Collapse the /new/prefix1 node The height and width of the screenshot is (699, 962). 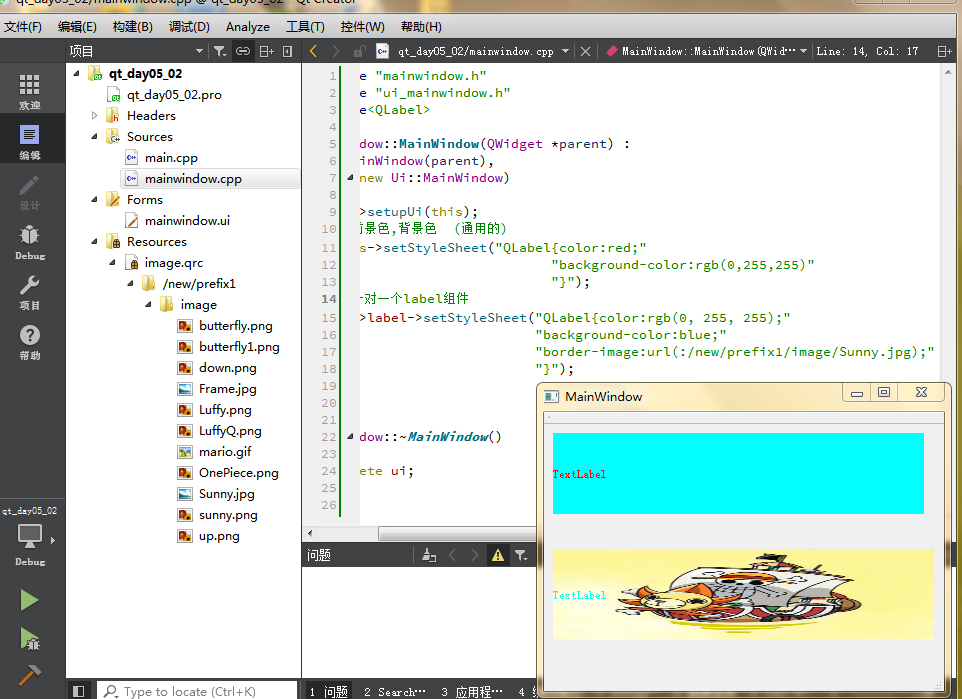pyautogui.click(x=130, y=284)
